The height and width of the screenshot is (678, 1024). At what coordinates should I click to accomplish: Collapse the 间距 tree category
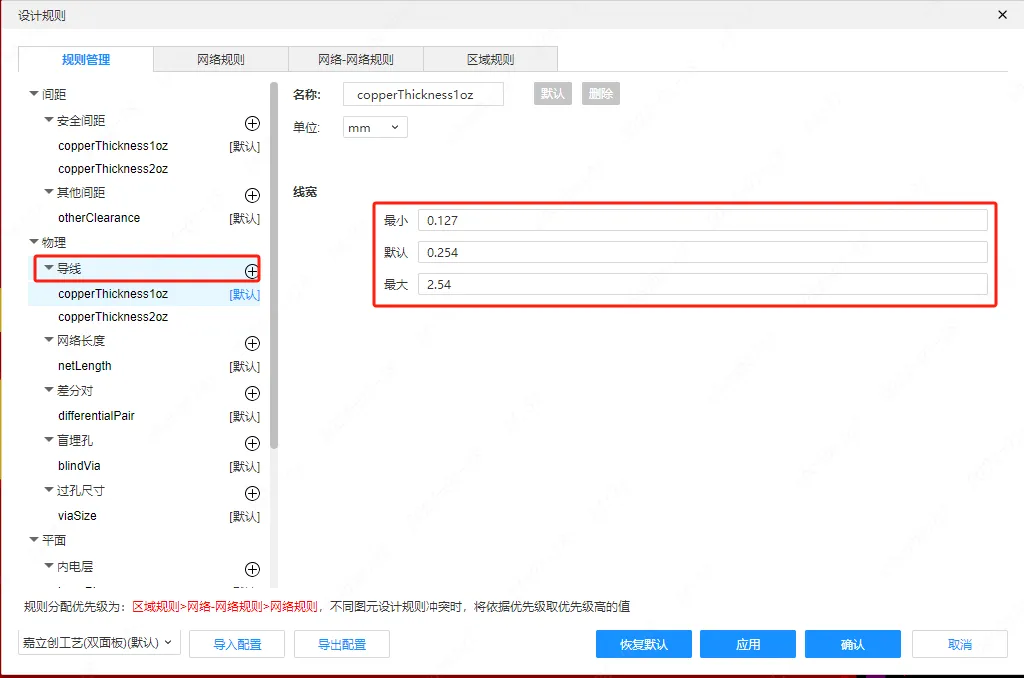pos(35,94)
